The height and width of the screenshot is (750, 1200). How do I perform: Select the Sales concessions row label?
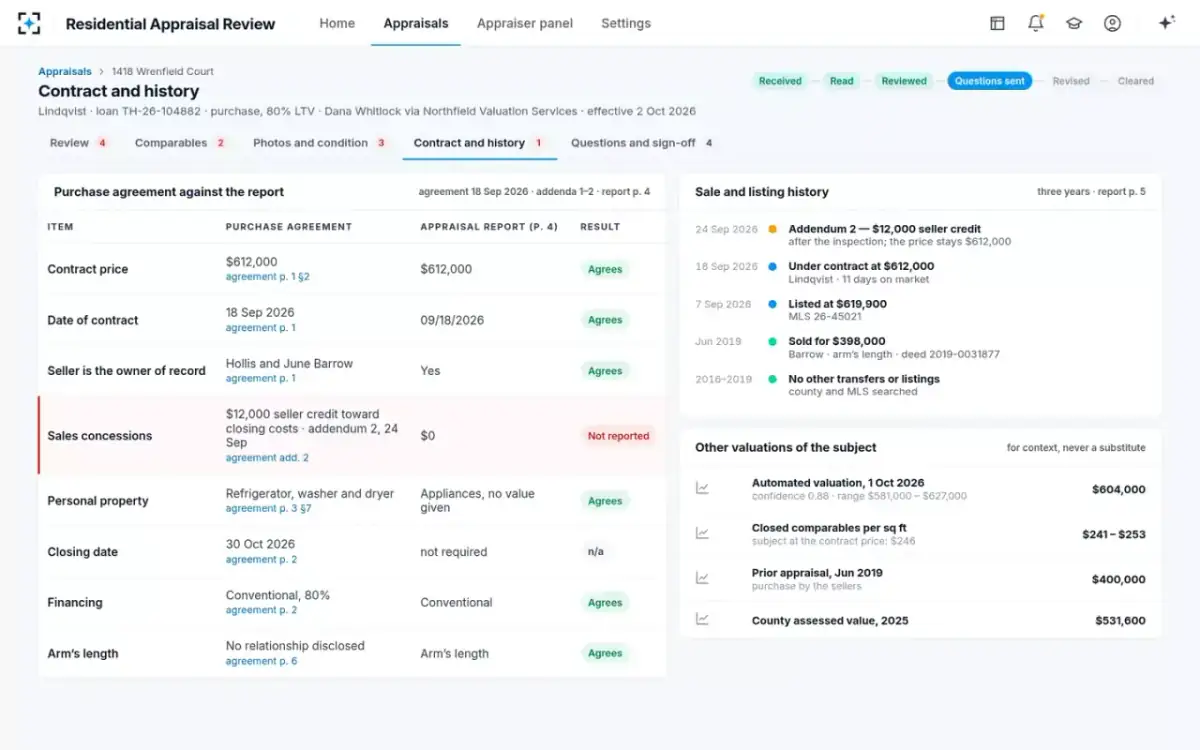(100, 436)
